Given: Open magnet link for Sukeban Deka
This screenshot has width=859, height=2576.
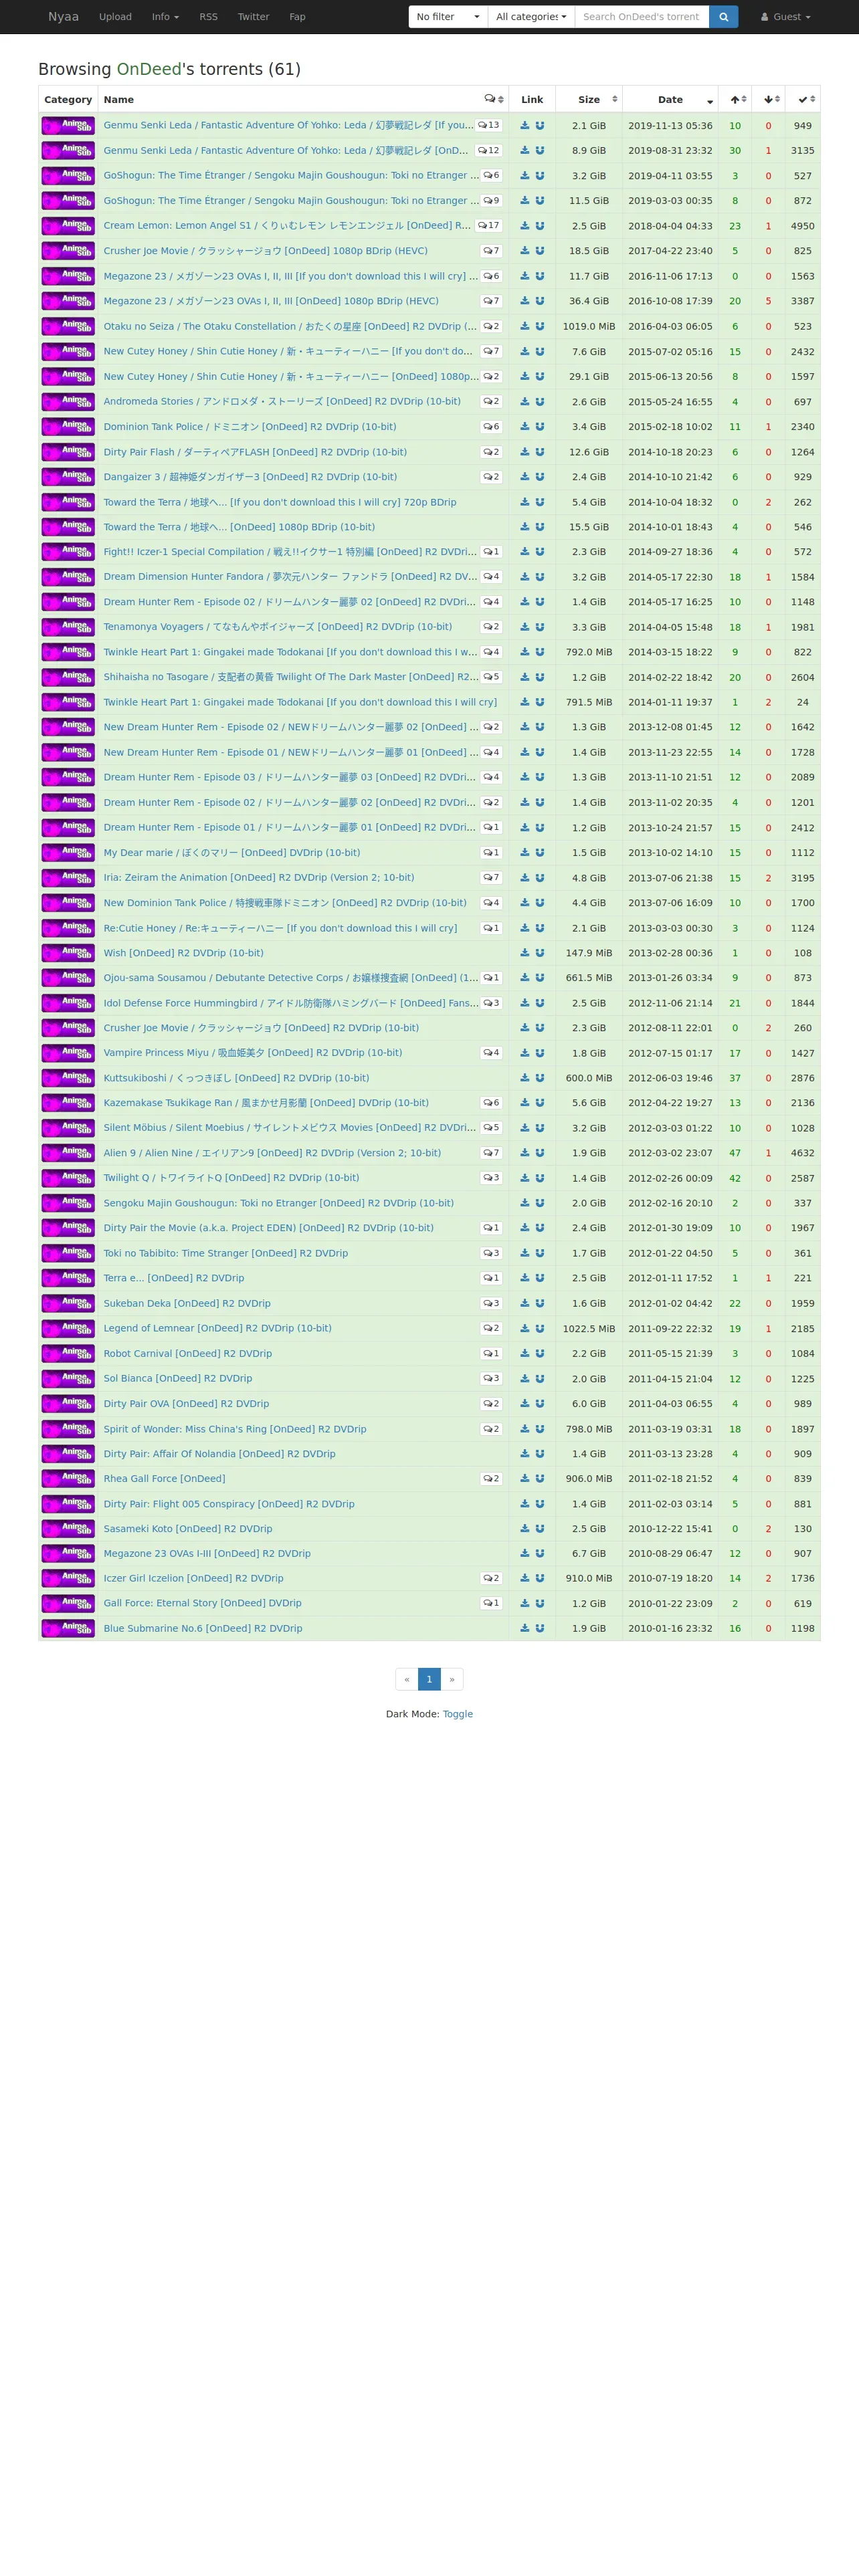Looking at the screenshot, I should pos(540,1303).
